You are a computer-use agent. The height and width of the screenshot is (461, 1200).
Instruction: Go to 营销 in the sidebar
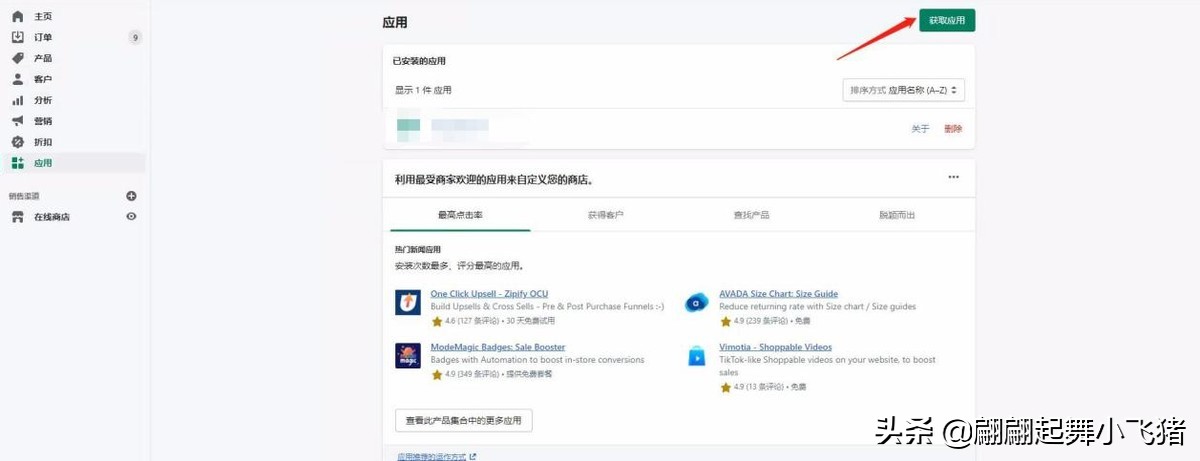[43, 121]
